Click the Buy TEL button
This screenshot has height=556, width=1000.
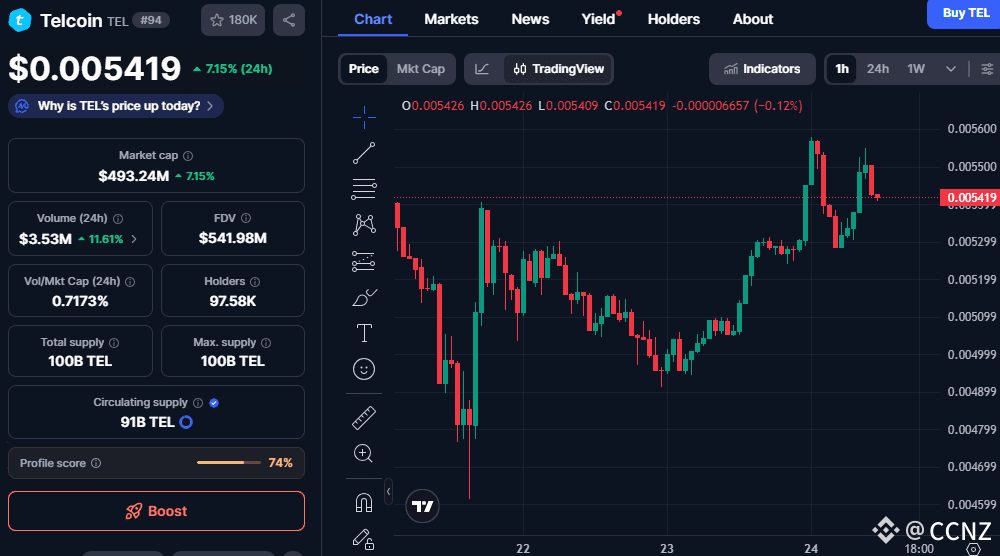tap(965, 13)
